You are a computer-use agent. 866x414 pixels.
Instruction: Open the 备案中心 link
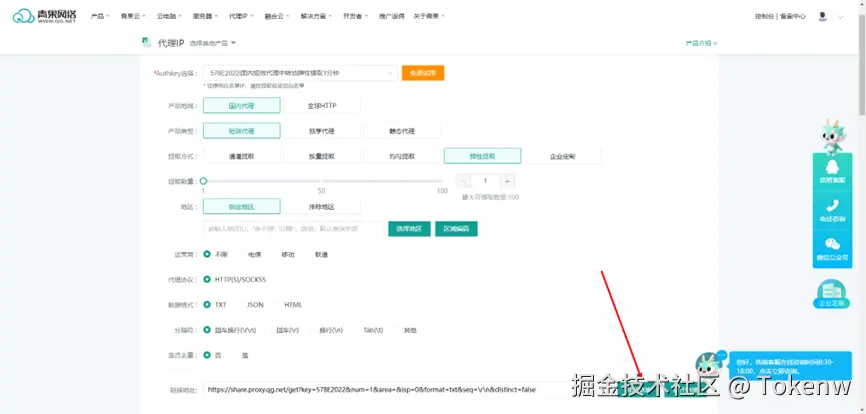[x=794, y=17]
